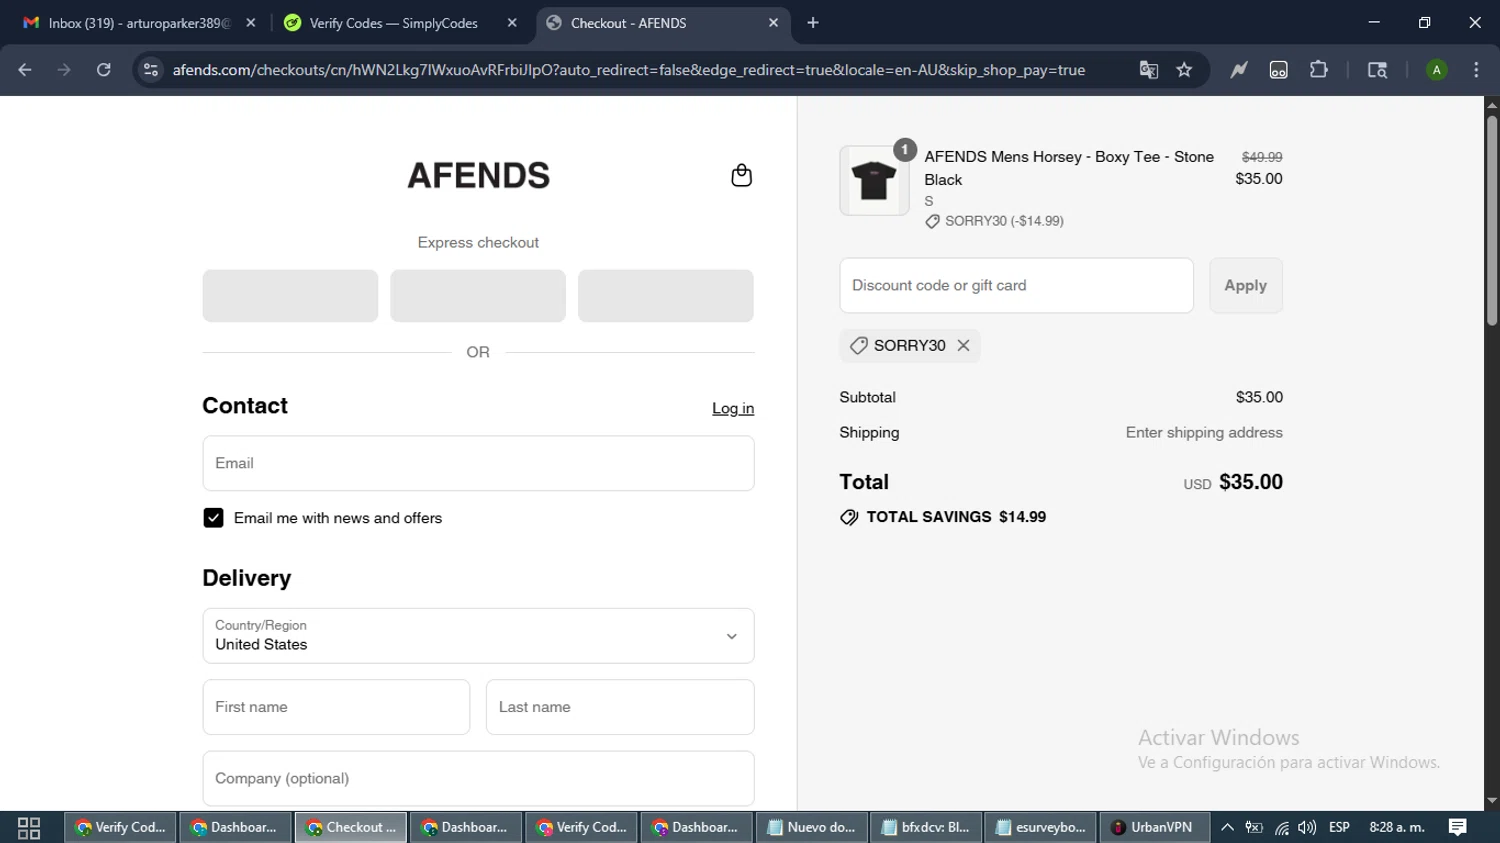Go back to the previous page
This screenshot has width=1500, height=843.
click(25, 70)
